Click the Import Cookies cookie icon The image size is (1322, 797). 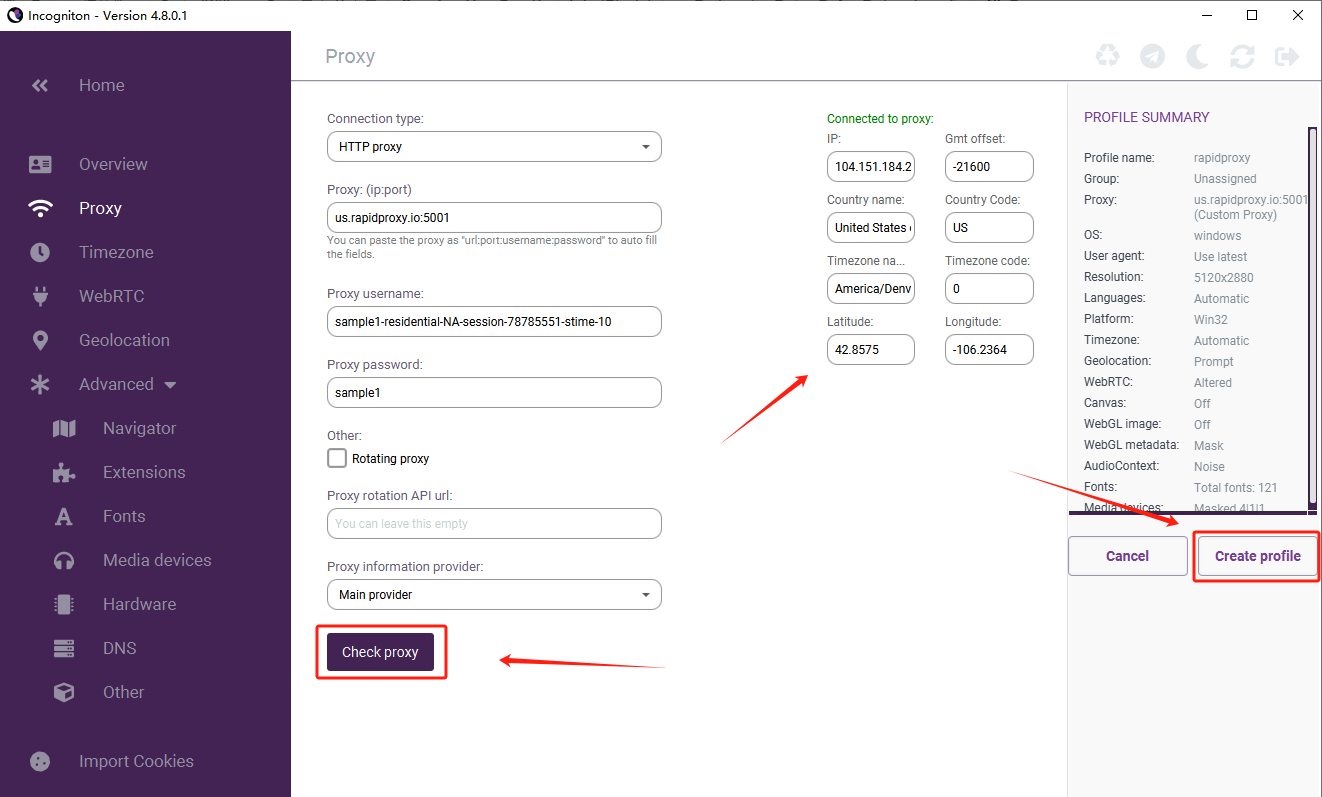[40, 761]
